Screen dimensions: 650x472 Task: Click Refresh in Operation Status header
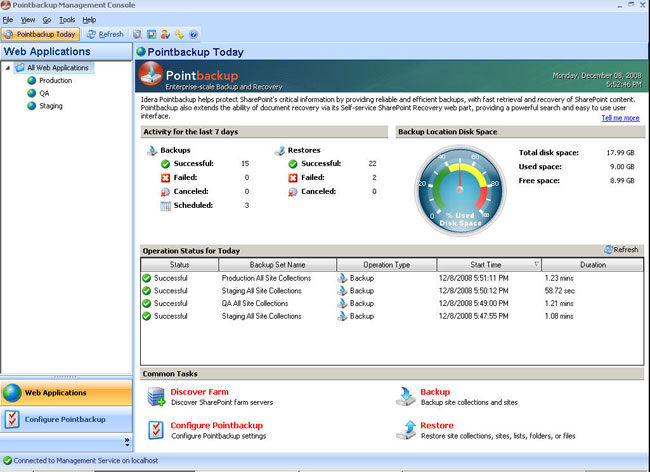pyautogui.click(x=621, y=250)
